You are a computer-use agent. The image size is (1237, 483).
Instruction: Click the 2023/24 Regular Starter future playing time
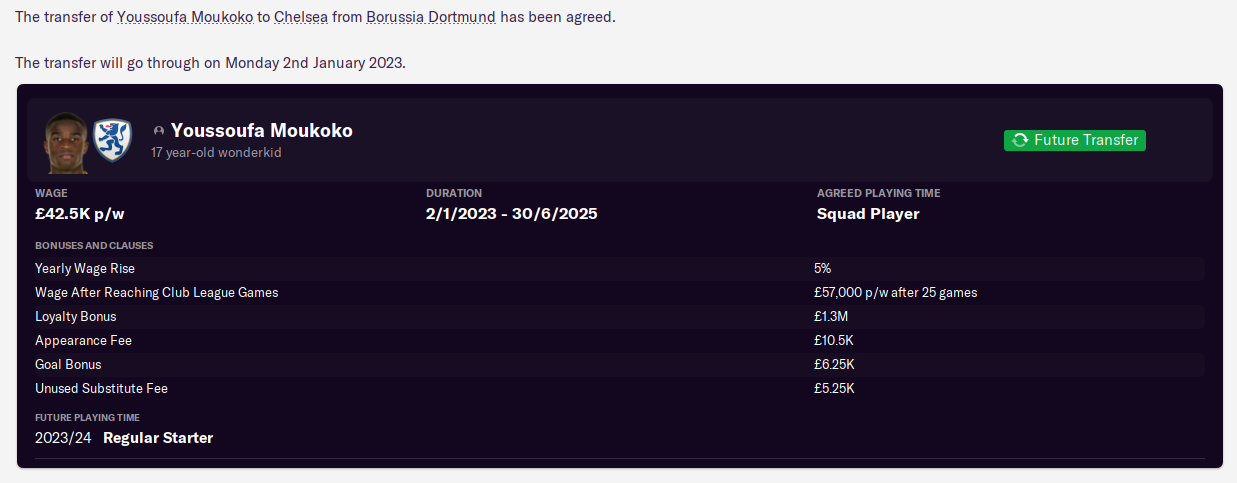click(x=124, y=438)
